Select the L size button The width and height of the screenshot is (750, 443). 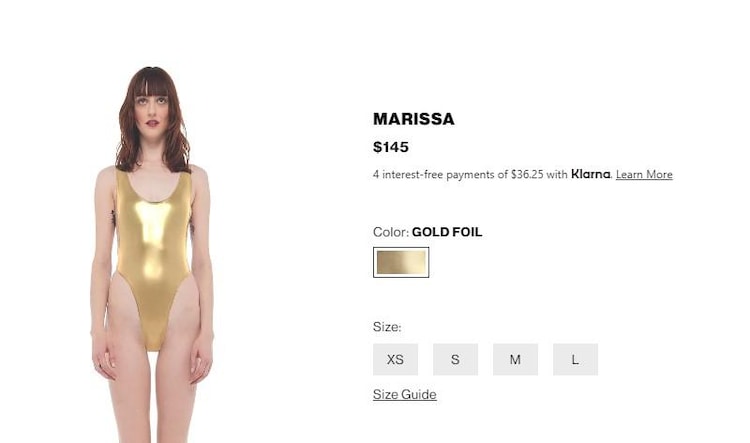click(x=575, y=359)
